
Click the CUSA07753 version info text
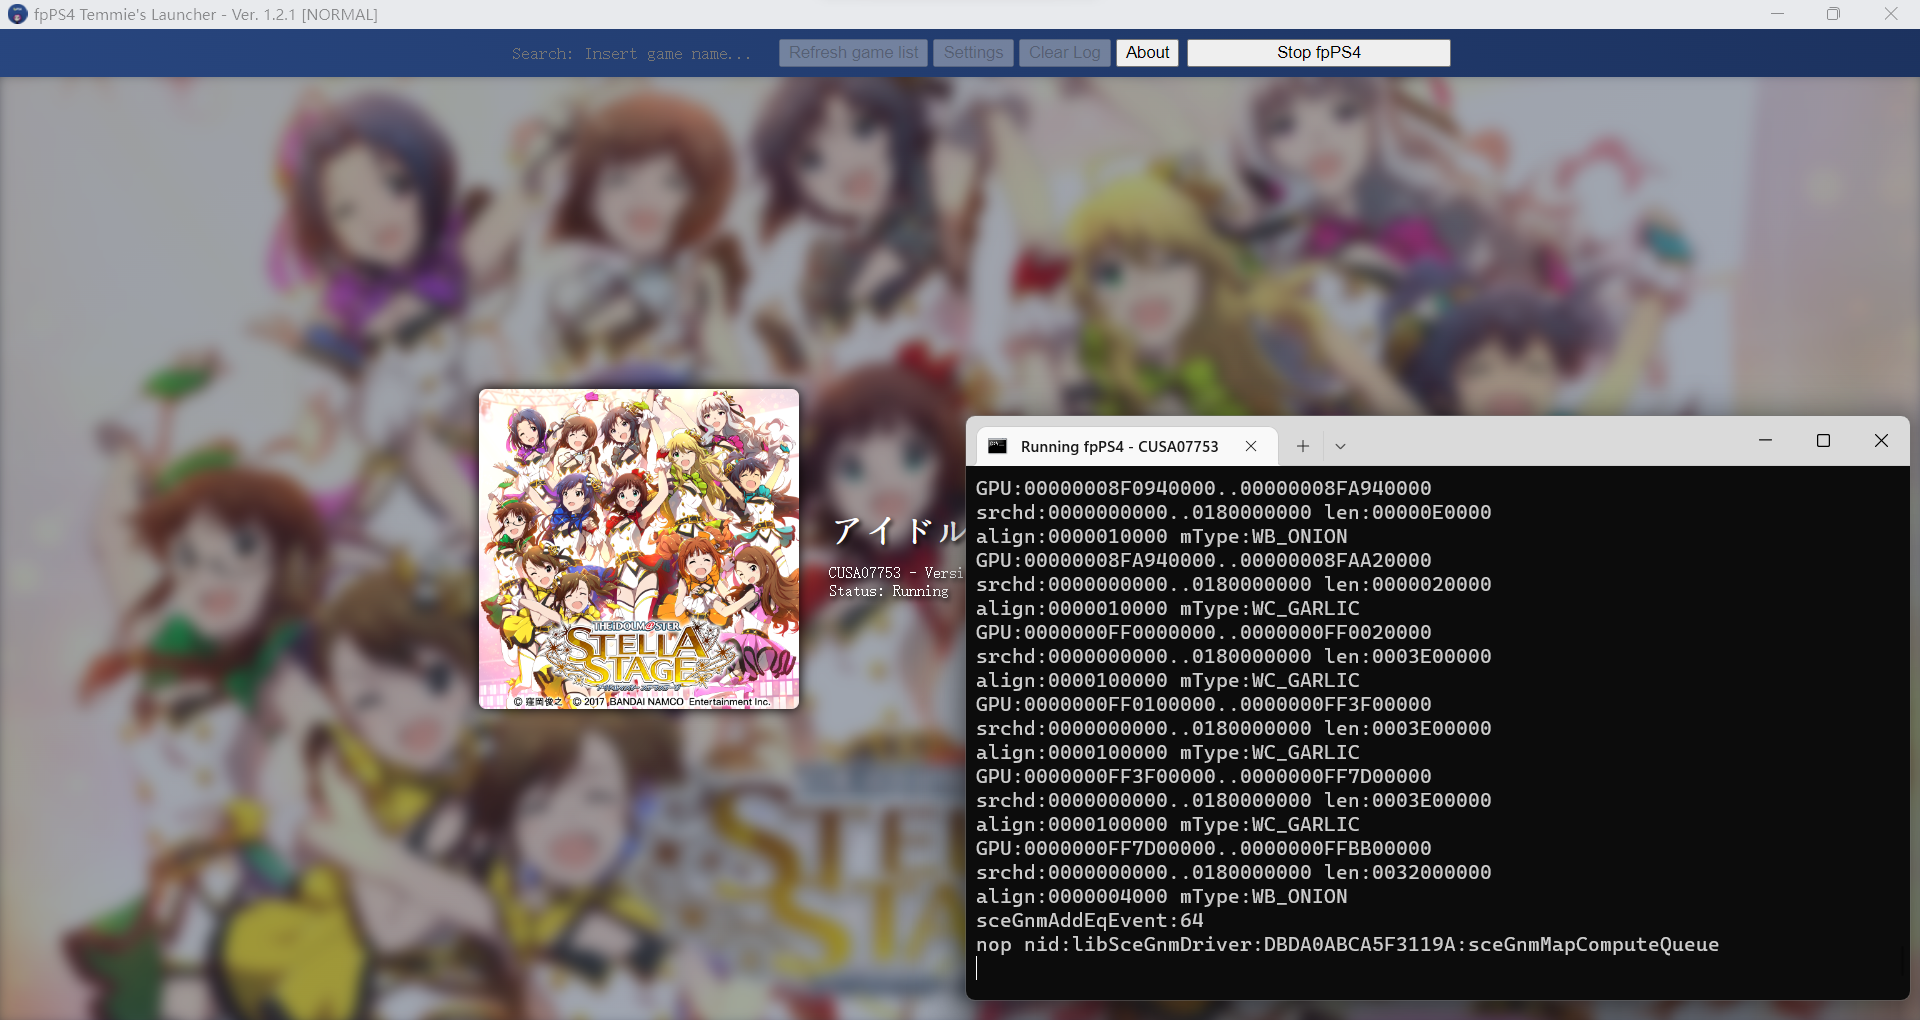tap(895, 572)
